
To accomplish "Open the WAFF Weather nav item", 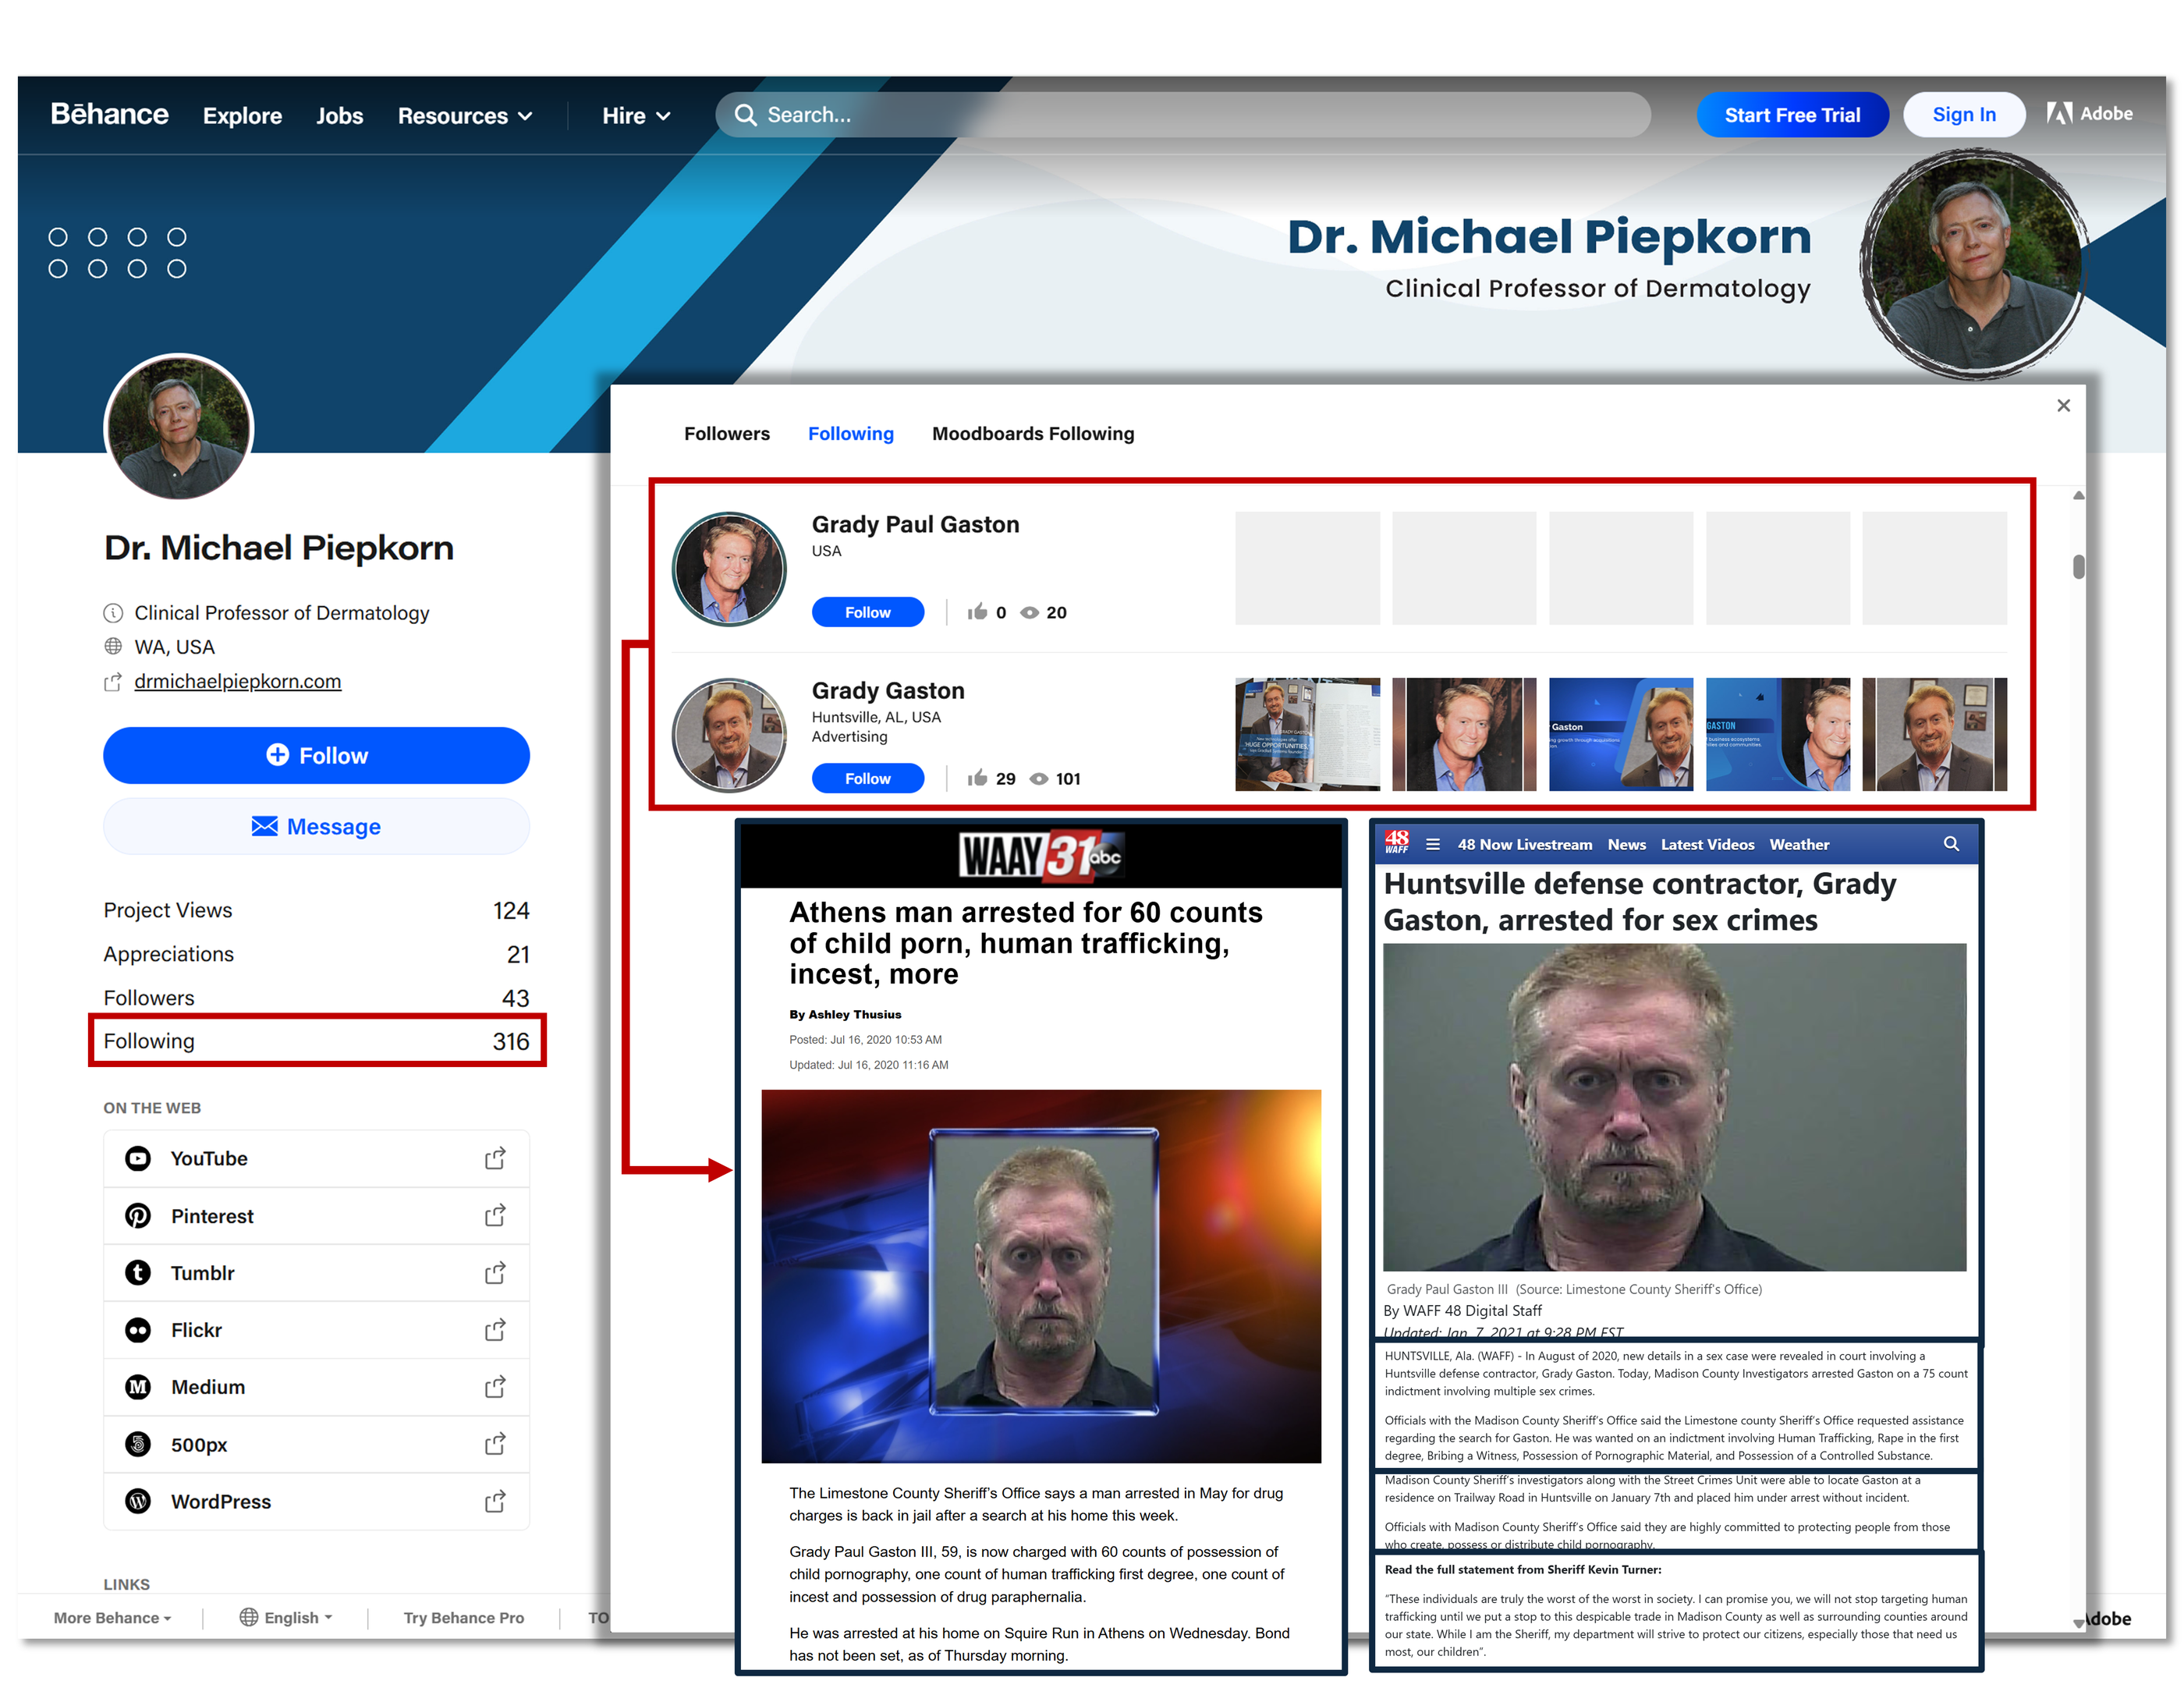I will [x=1799, y=844].
